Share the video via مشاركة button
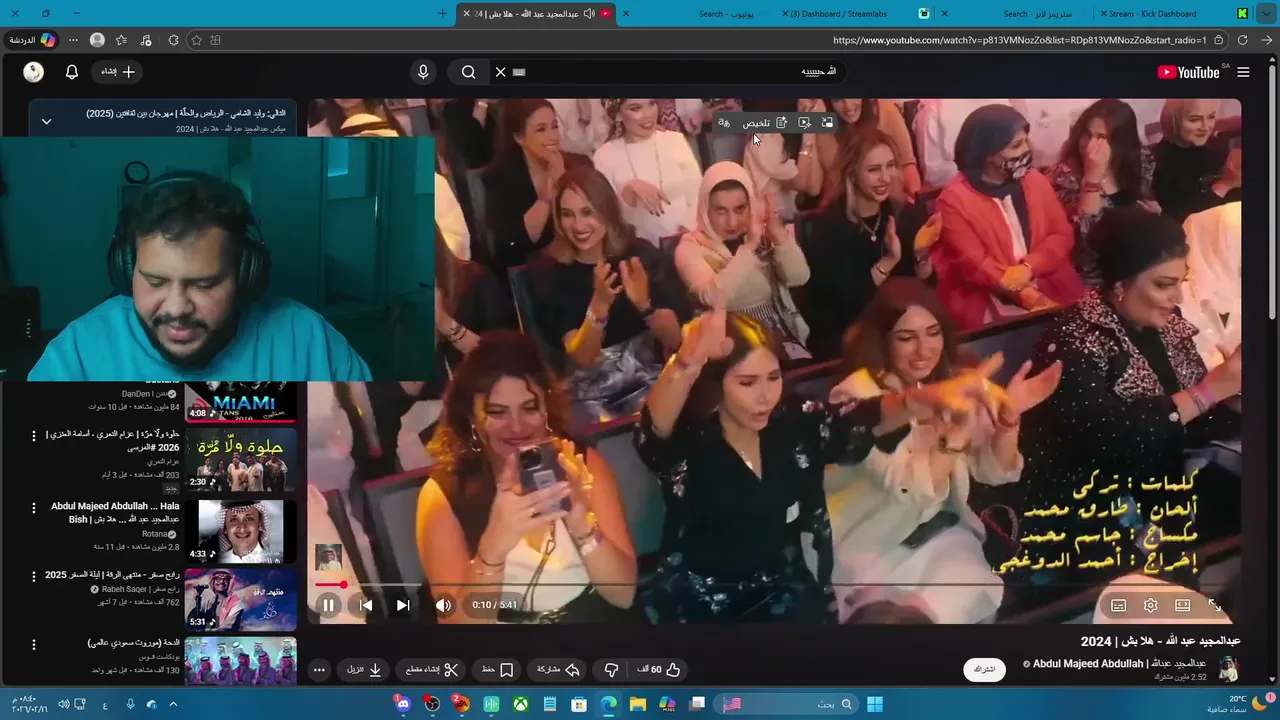The height and width of the screenshot is (720, 1280). pyautogui.click(x=558, y=669)
